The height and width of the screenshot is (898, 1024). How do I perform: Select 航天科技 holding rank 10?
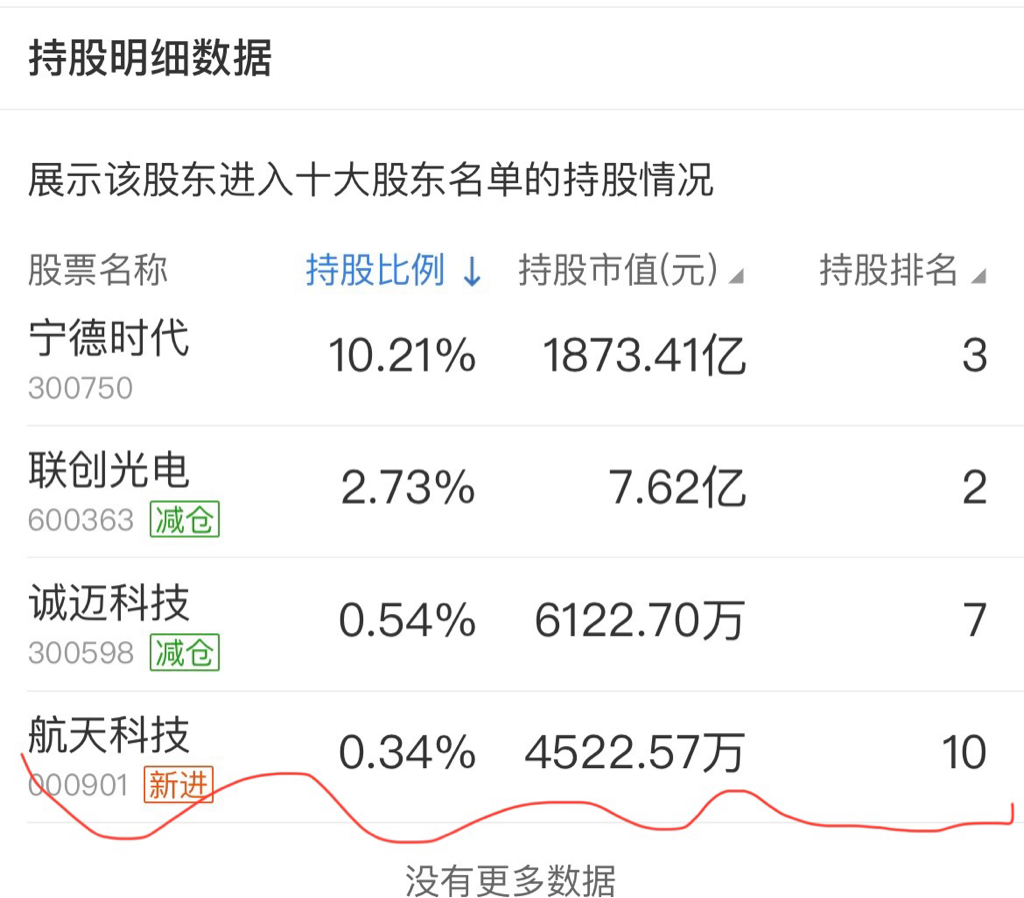click(x=964, y=753)
